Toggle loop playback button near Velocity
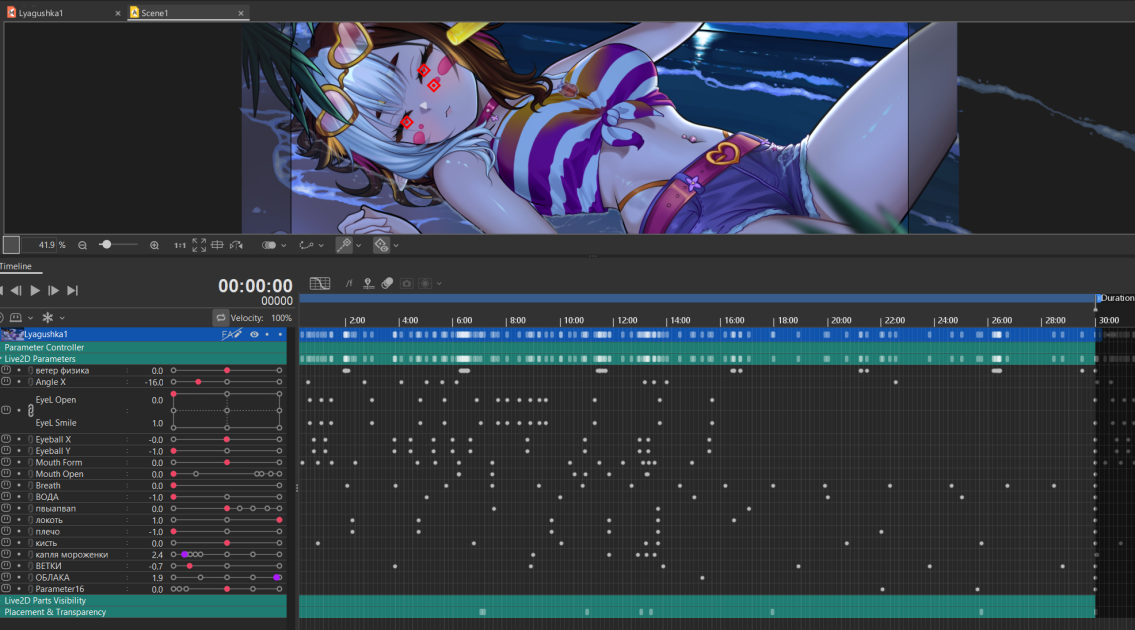1135x630 pixels. pyautogui.click(x=221, y=318)
